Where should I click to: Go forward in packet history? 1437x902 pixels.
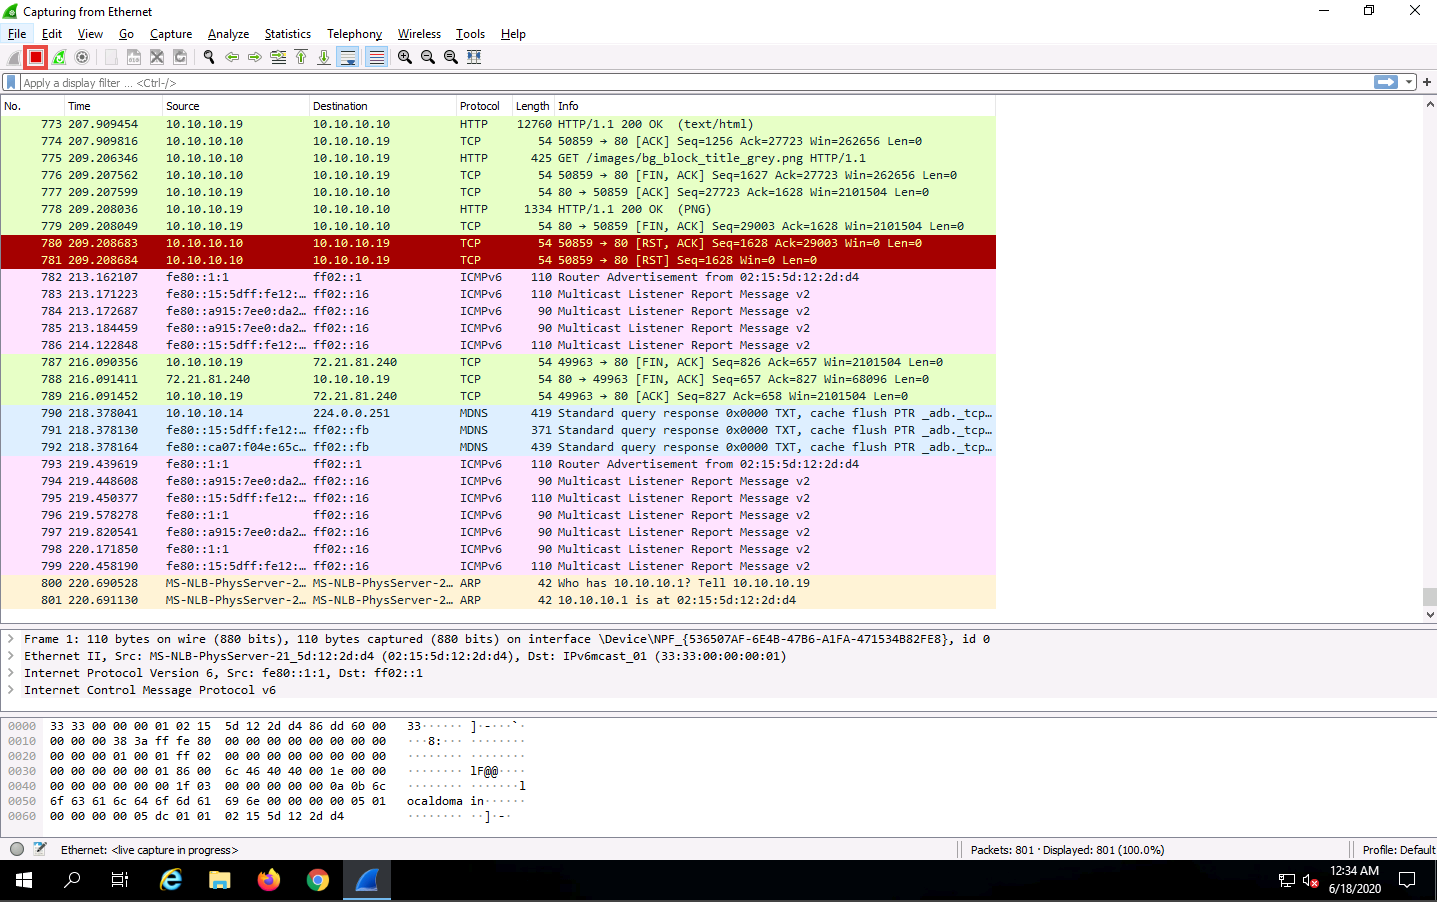(x=255, y=57)
